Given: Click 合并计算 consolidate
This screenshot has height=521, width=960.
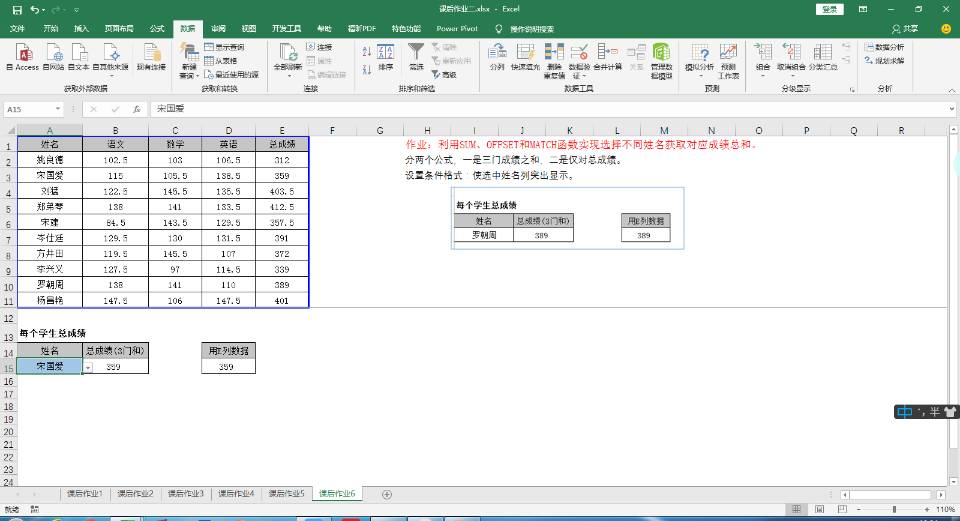Looking at the screenshot, I should 608,57.
